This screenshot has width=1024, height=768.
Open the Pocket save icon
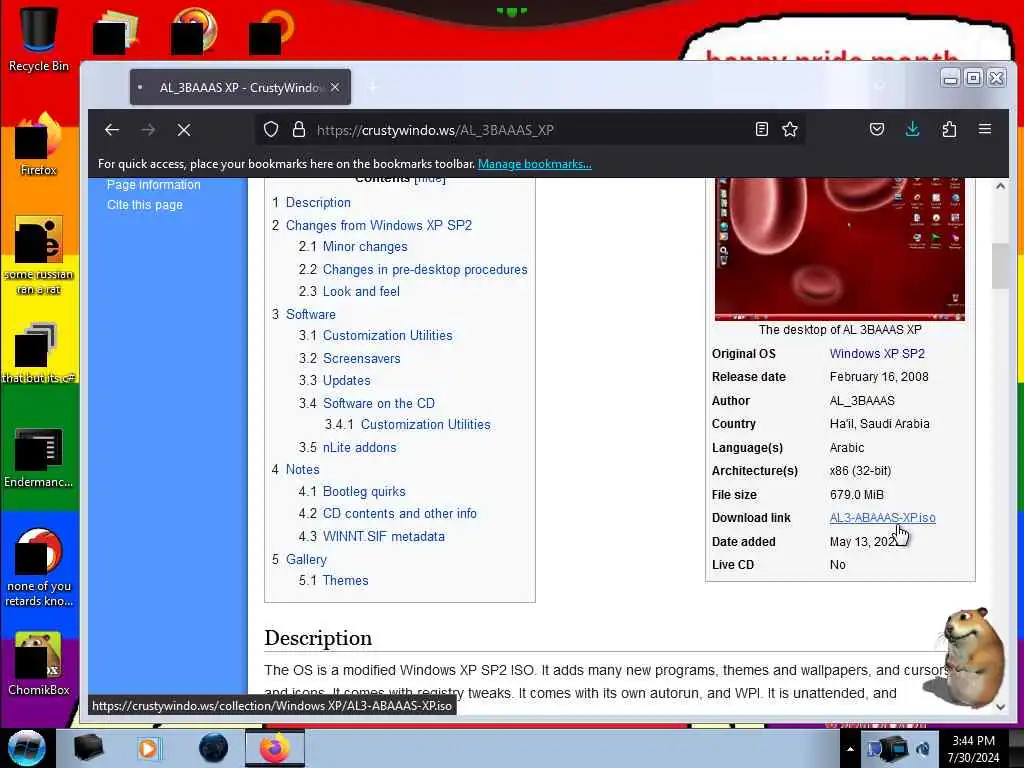pyautogui.click(x=876, y=129)
